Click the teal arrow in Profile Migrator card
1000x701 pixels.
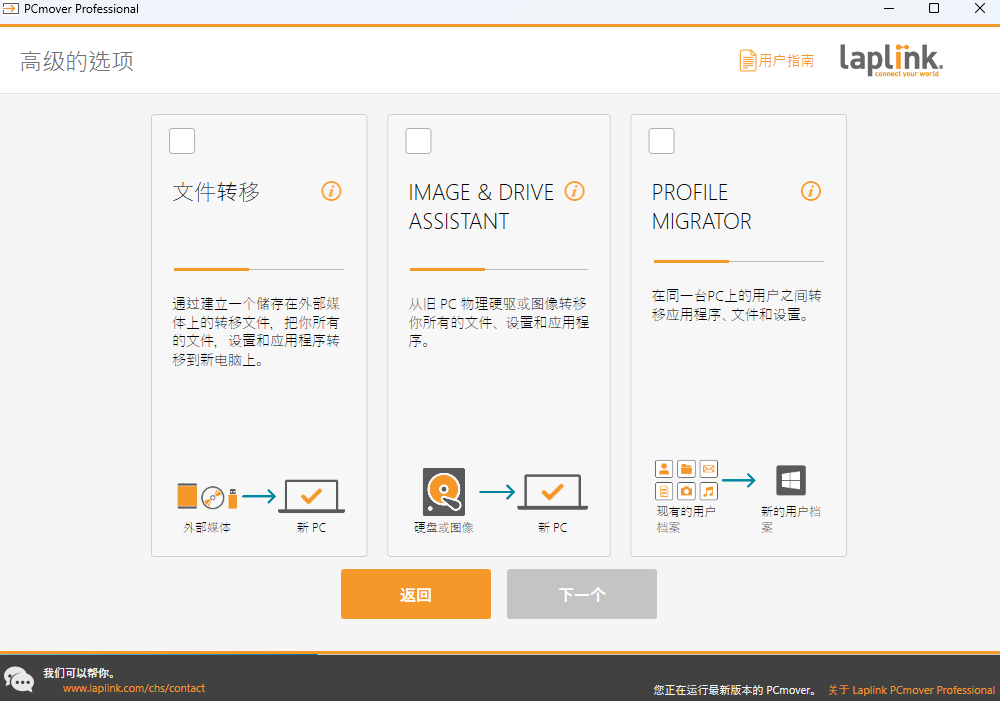click(739, 480)
